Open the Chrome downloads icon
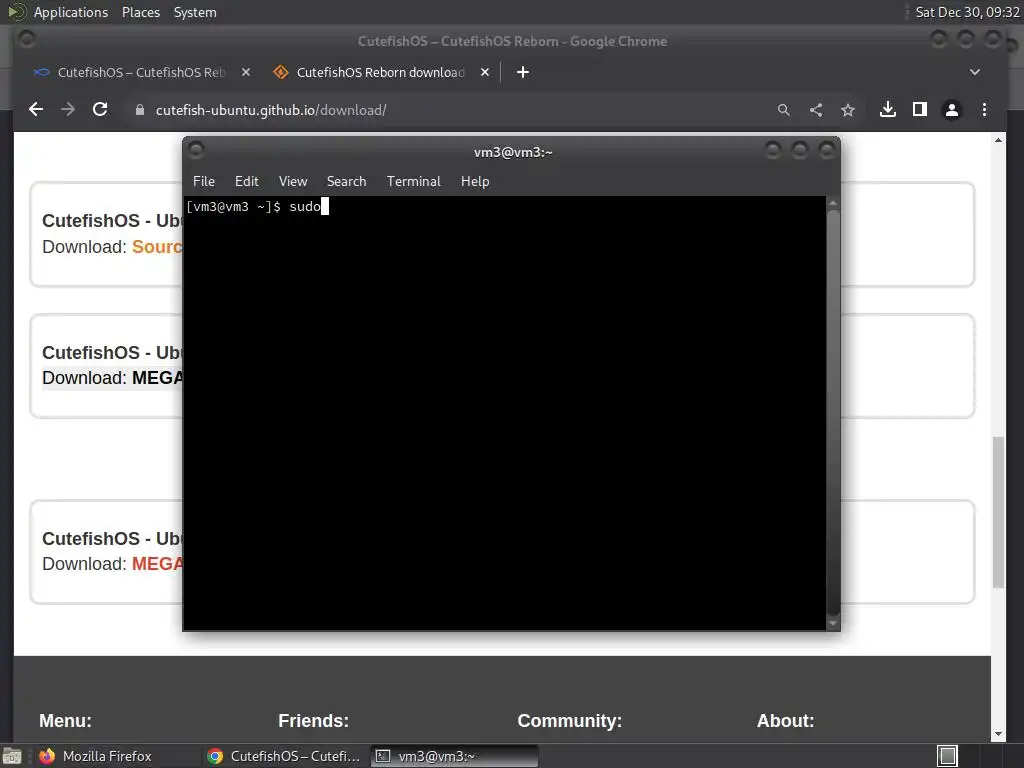 888,110
